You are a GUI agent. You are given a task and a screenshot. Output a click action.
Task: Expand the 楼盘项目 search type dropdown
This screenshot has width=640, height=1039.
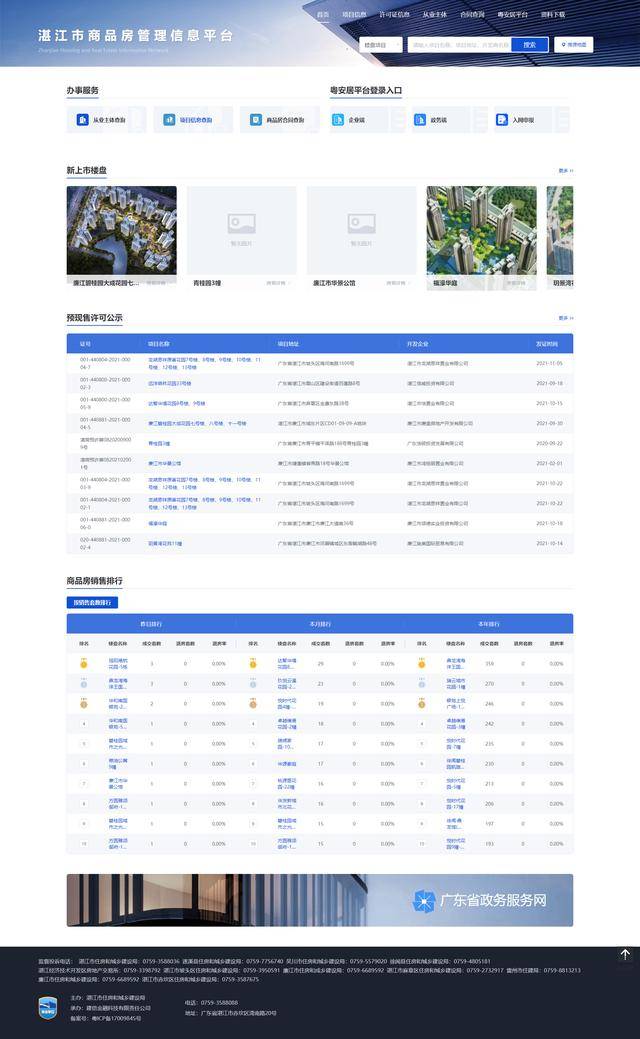click(381, 45)
